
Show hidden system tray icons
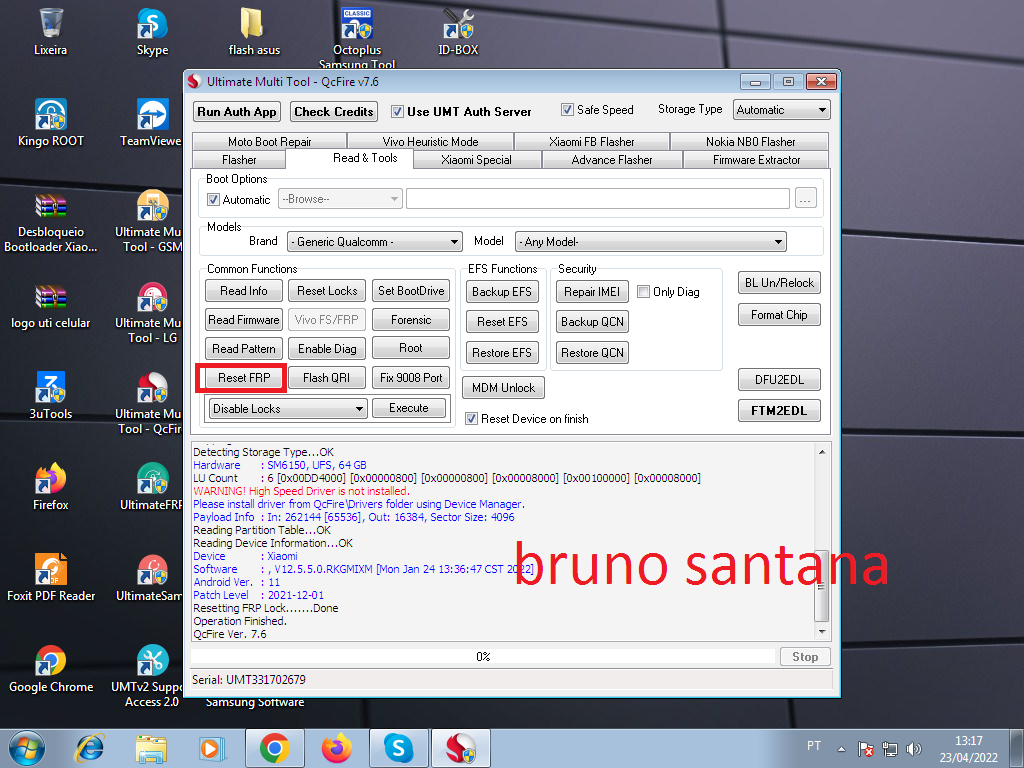[x=841, y=749]
